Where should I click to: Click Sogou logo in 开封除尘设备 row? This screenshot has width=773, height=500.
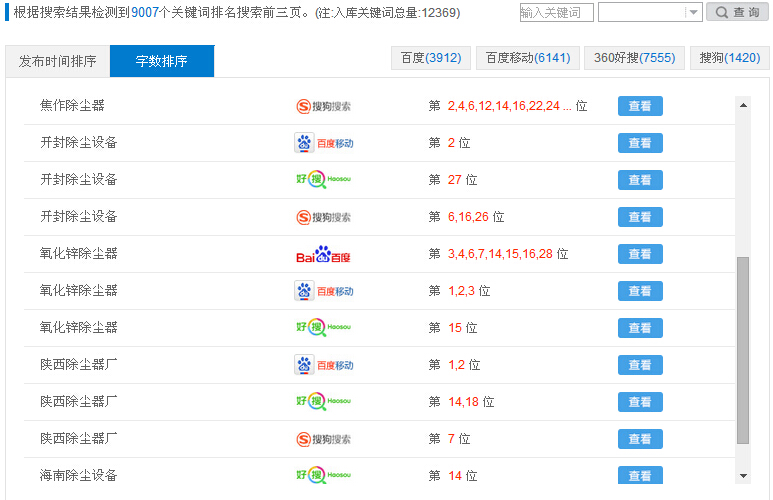click(323, 217)
